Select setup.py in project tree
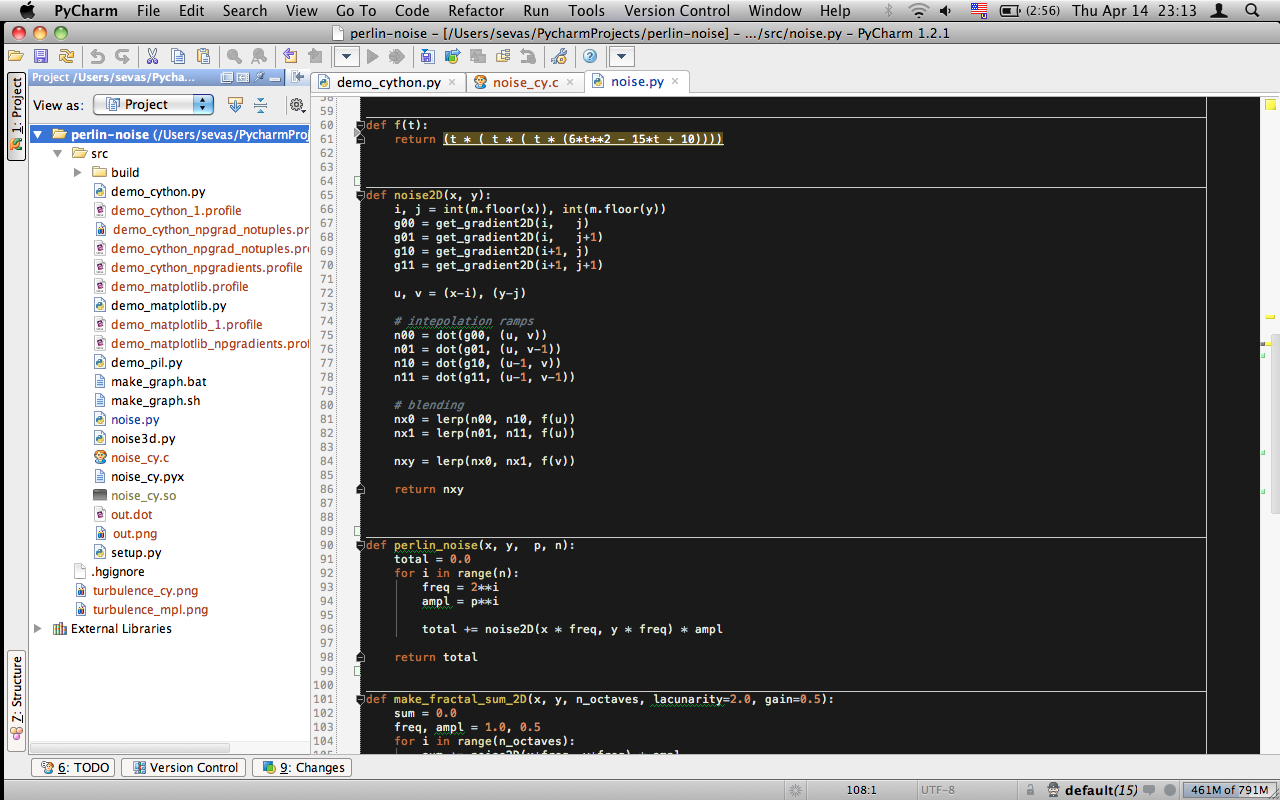 pyautogui.click(x=136, y=552)
